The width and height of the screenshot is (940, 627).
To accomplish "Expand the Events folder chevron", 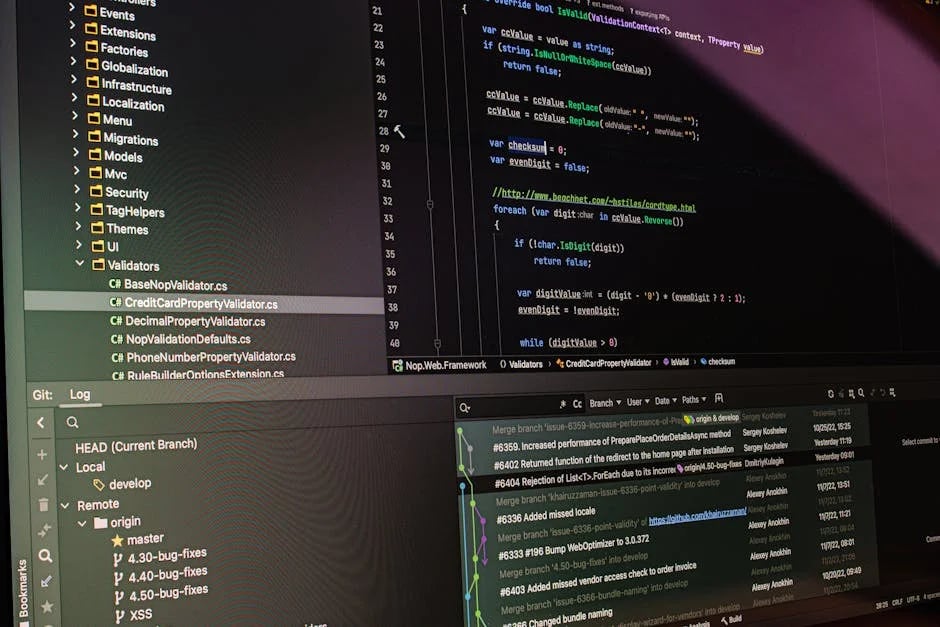I will (72, 8).
